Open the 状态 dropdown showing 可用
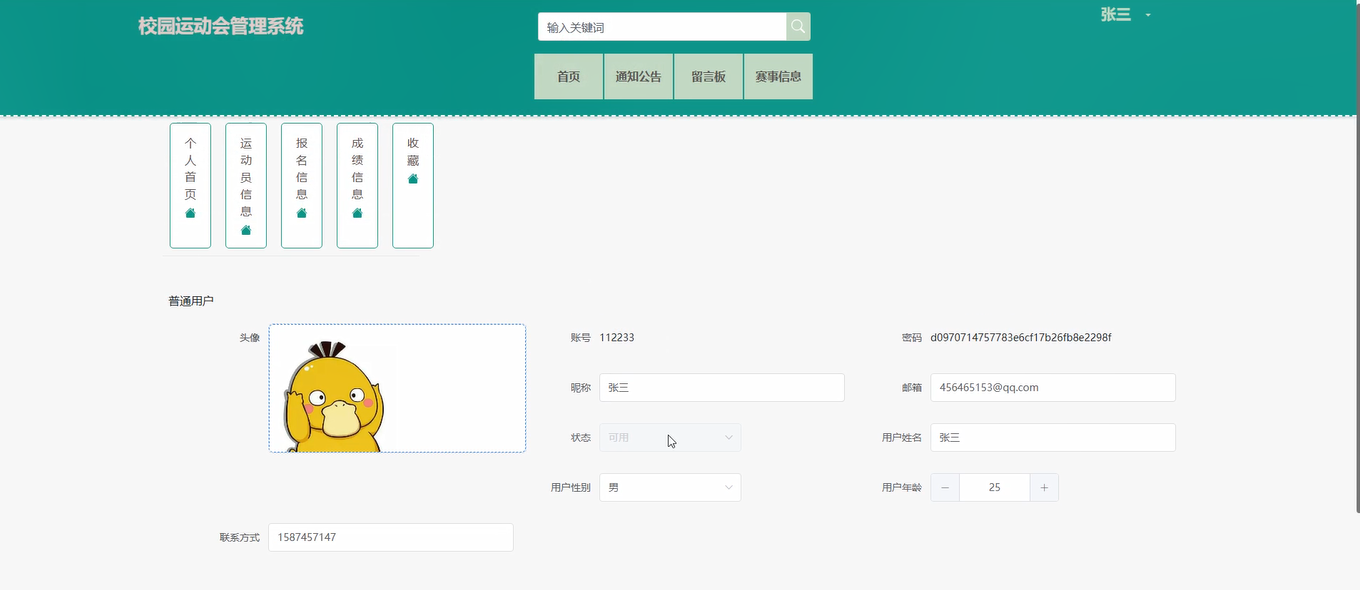 click(670, 437)
